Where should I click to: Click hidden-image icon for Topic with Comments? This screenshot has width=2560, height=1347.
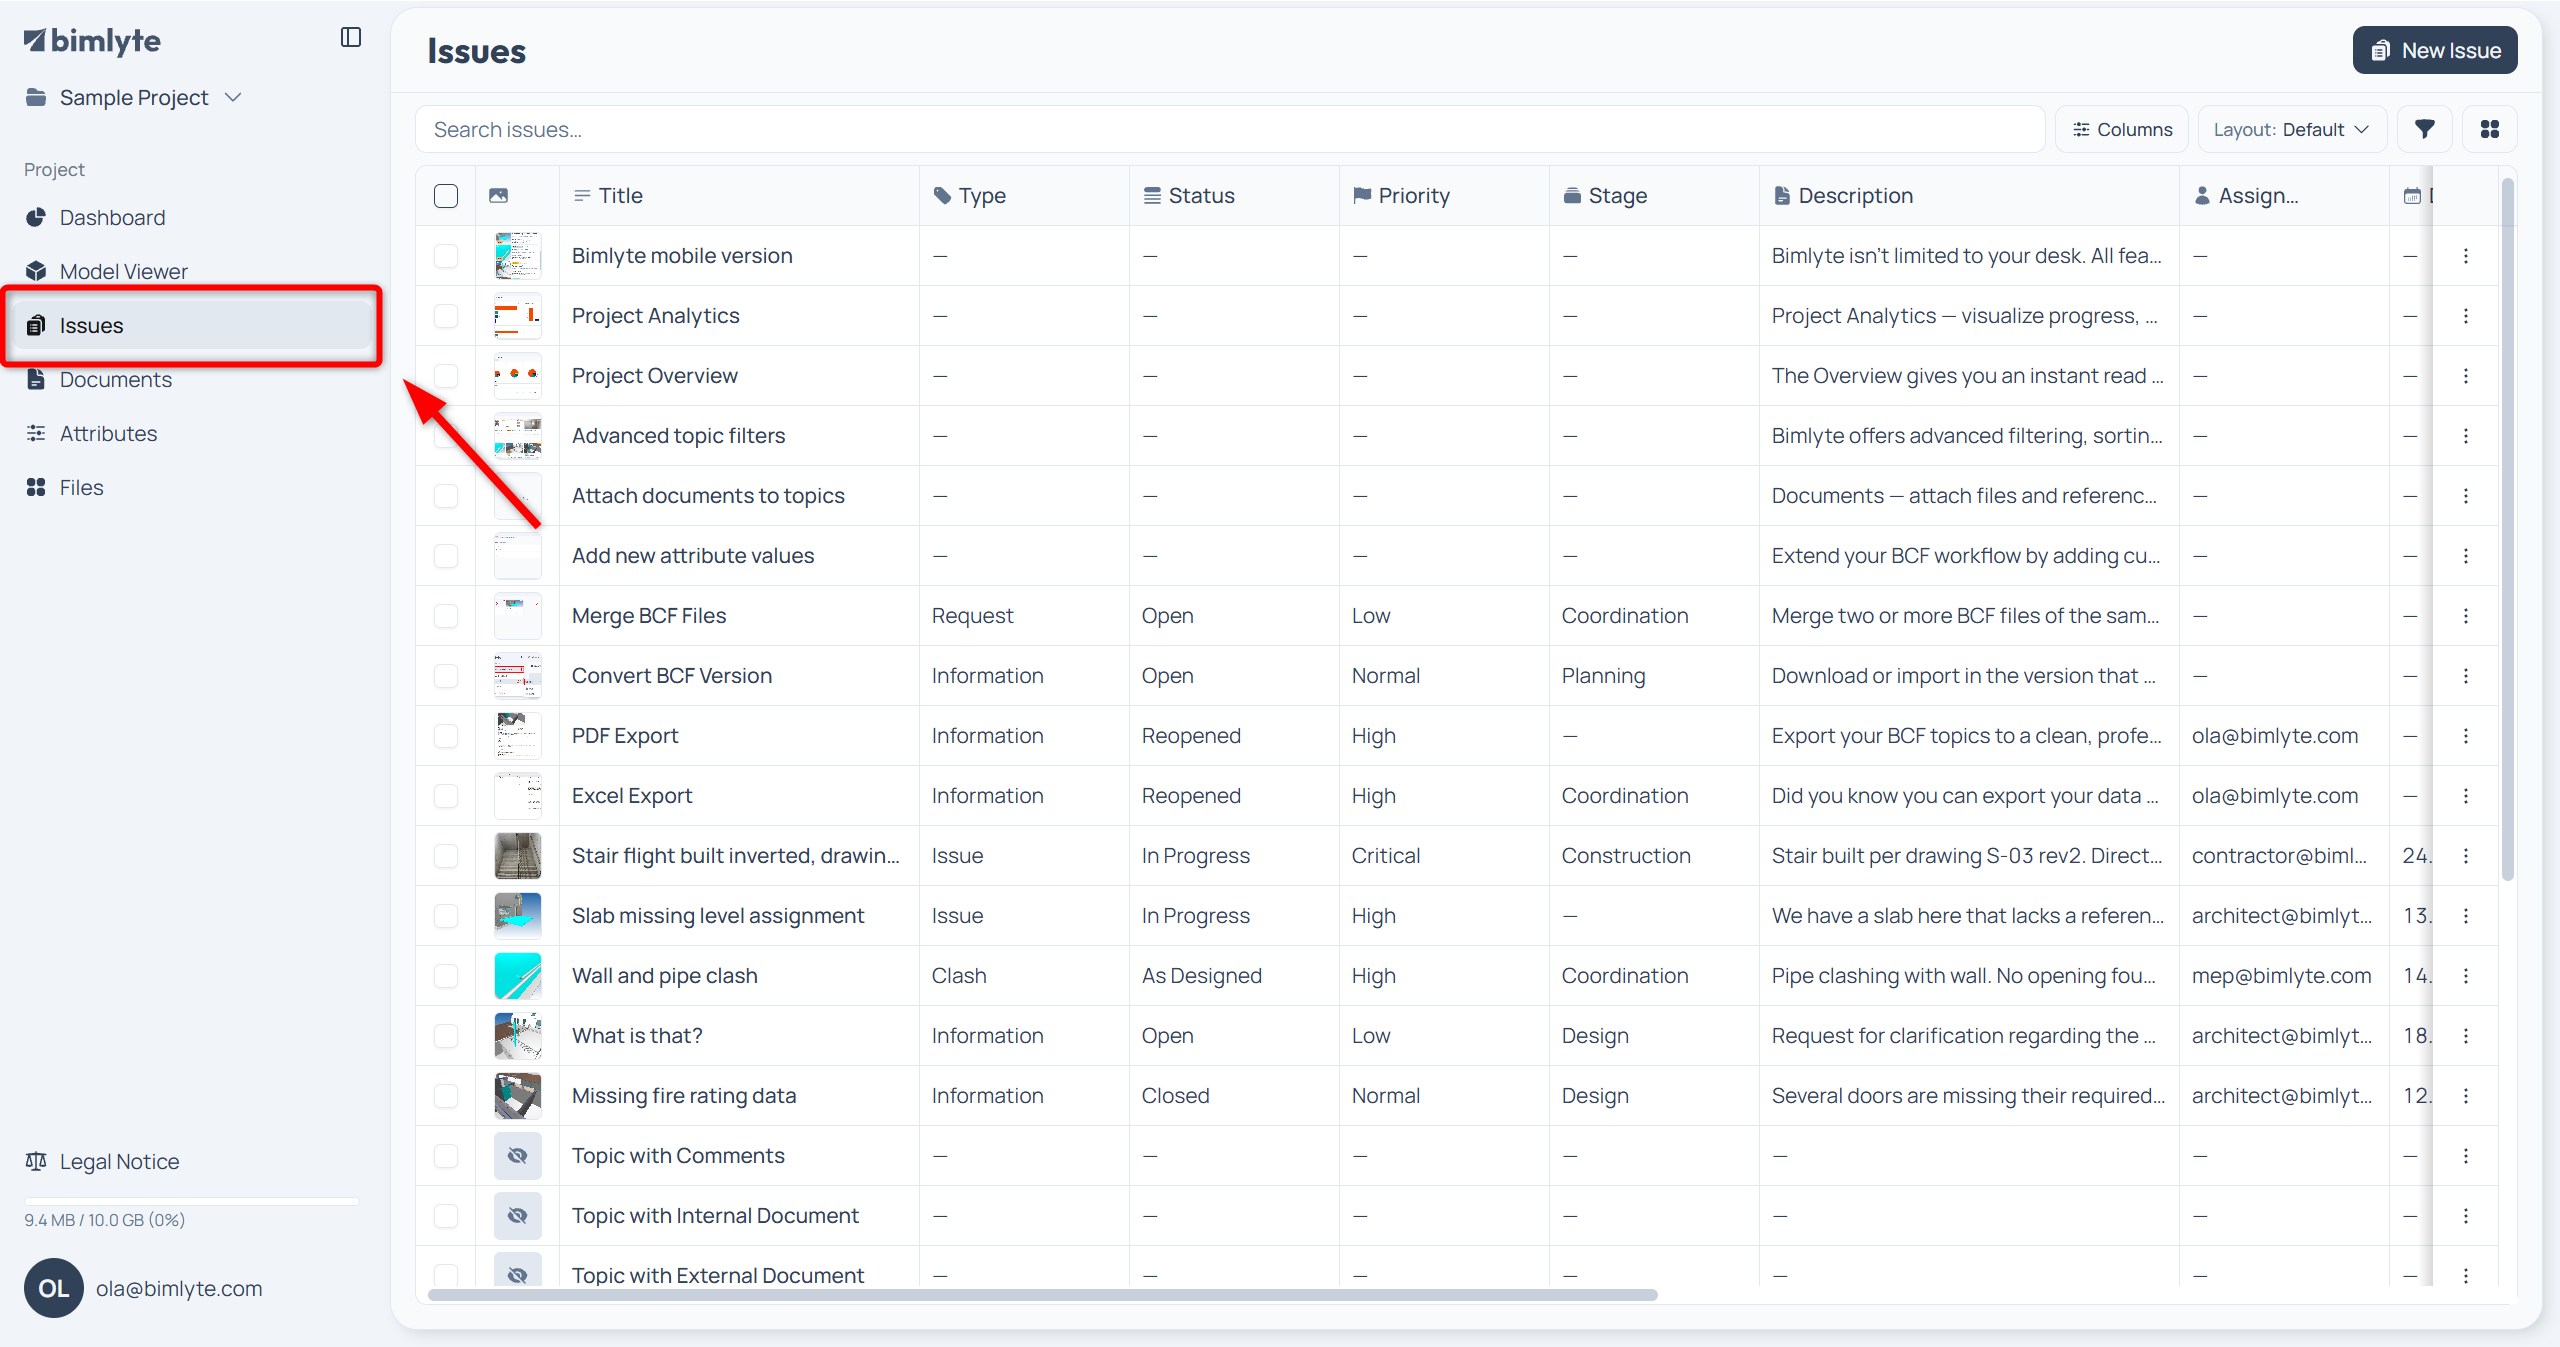click(517, 1156)
